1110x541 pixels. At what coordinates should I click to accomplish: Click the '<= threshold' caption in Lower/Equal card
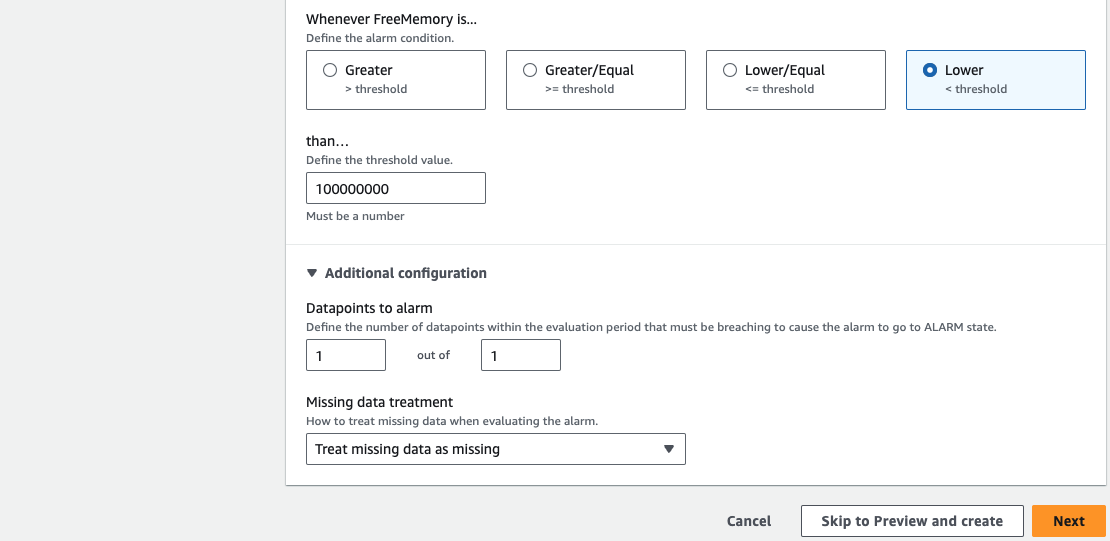pos(779,89)
